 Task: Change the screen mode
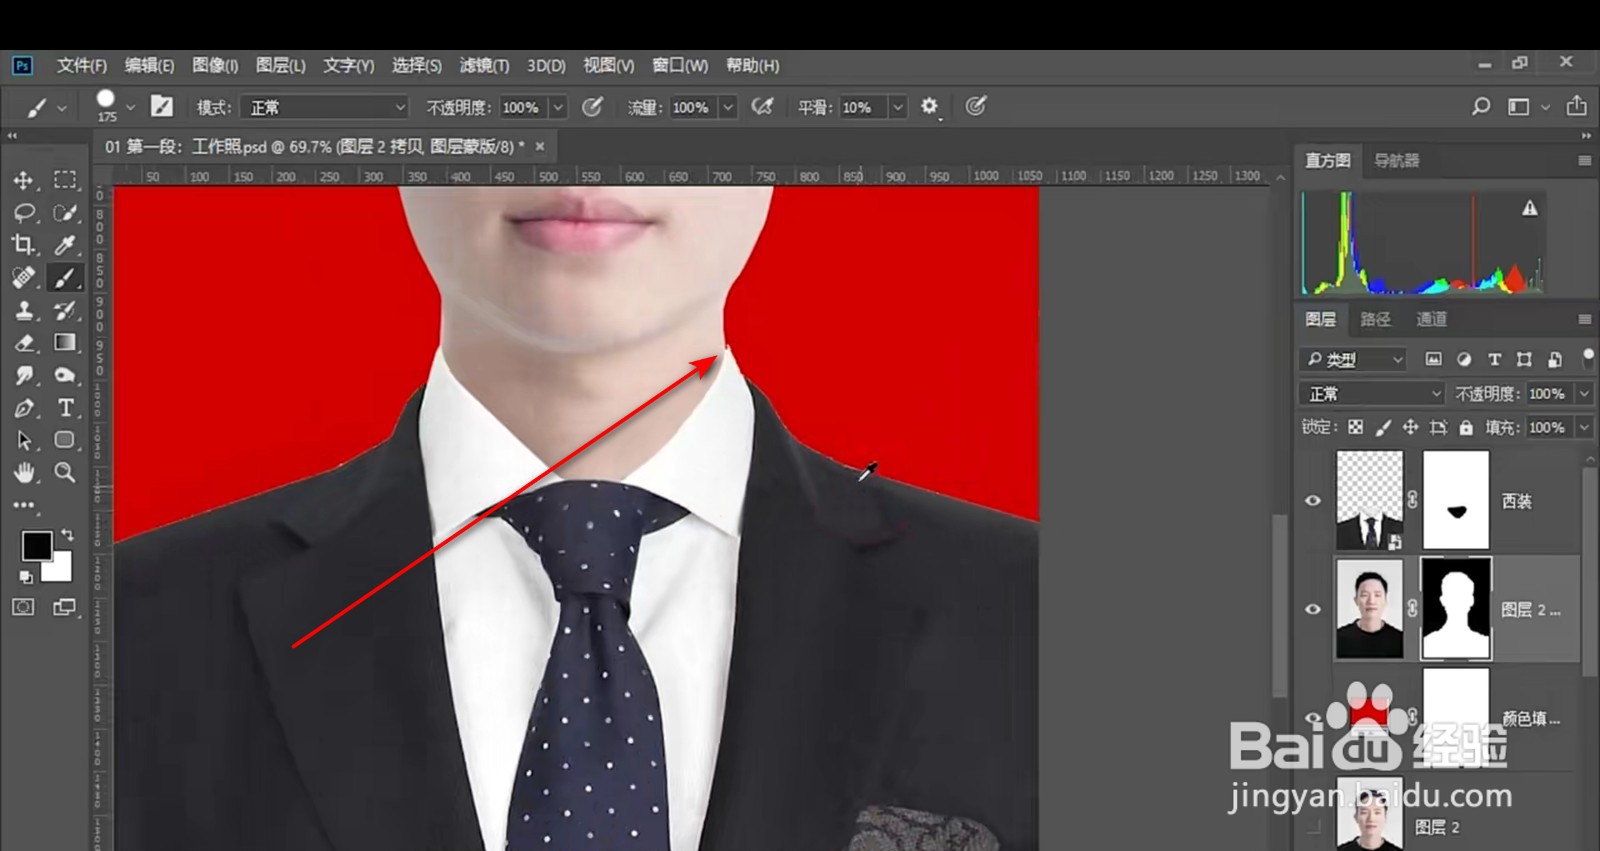click(x=65, y=607)
